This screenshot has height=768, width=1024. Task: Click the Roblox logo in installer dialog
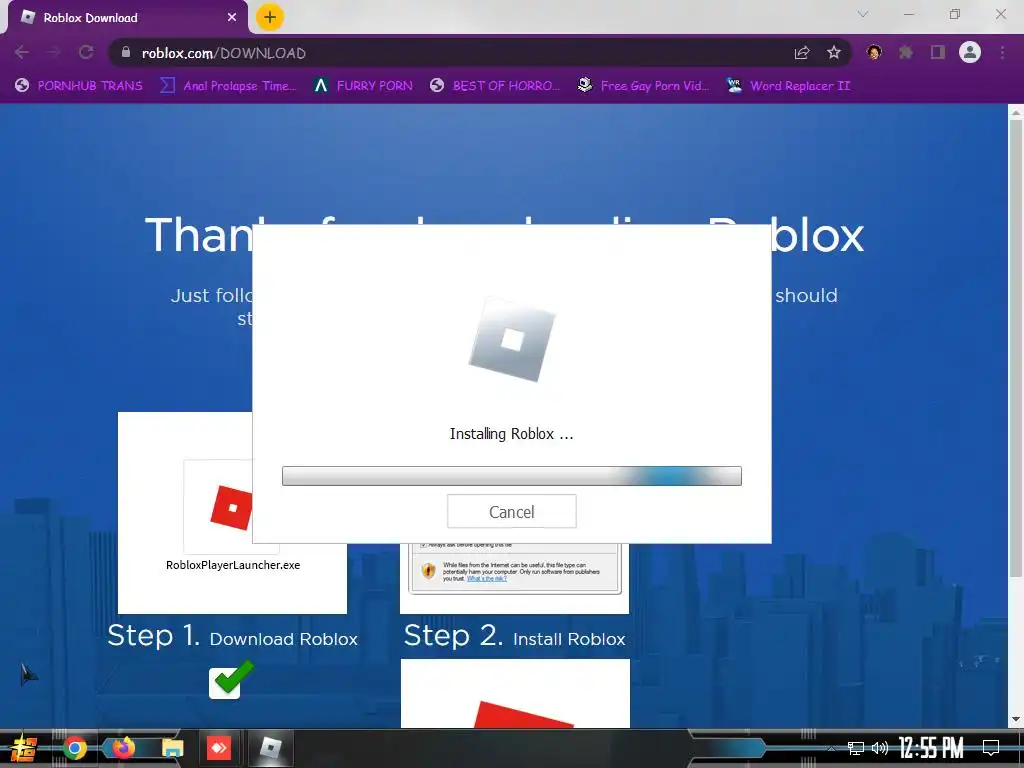[512, 339]
